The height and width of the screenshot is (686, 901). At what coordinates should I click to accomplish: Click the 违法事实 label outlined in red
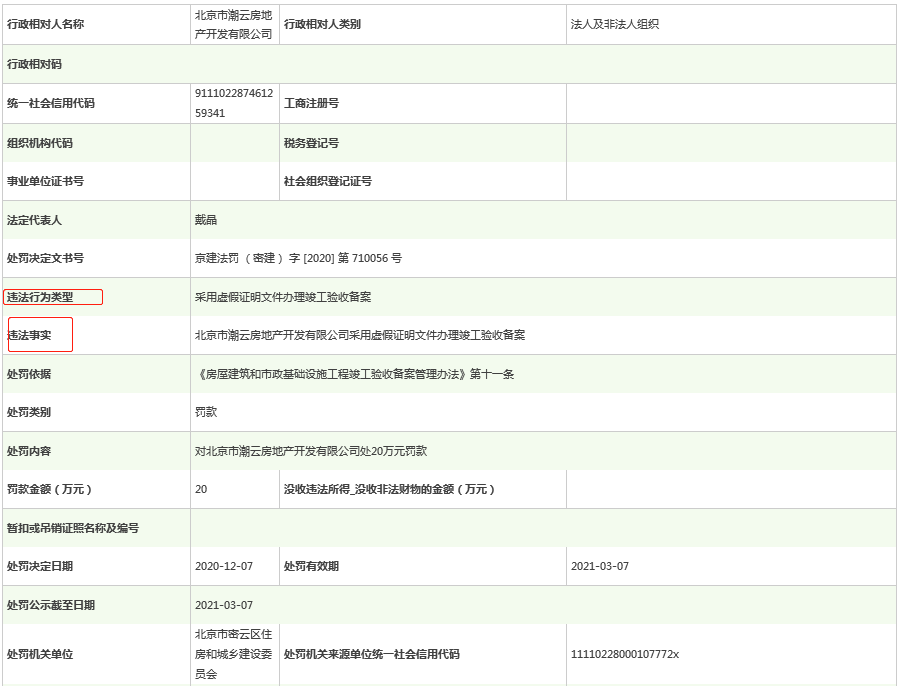pyautogui.click(x=30, y=335)
